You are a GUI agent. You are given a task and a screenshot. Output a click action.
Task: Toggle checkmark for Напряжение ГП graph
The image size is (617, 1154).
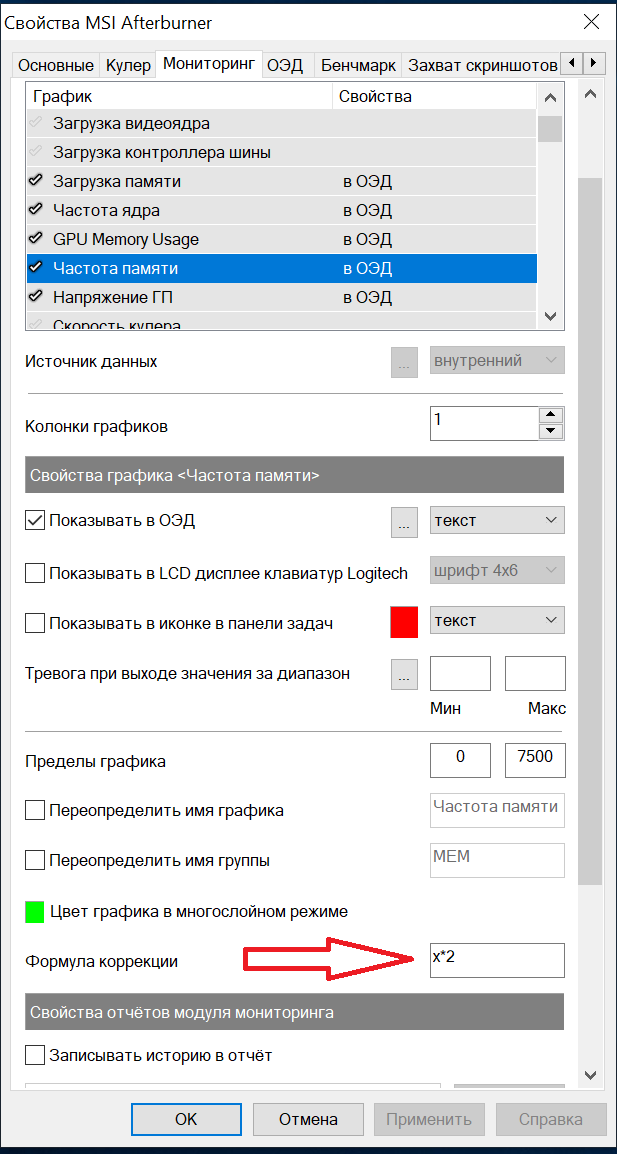point(35,297)
